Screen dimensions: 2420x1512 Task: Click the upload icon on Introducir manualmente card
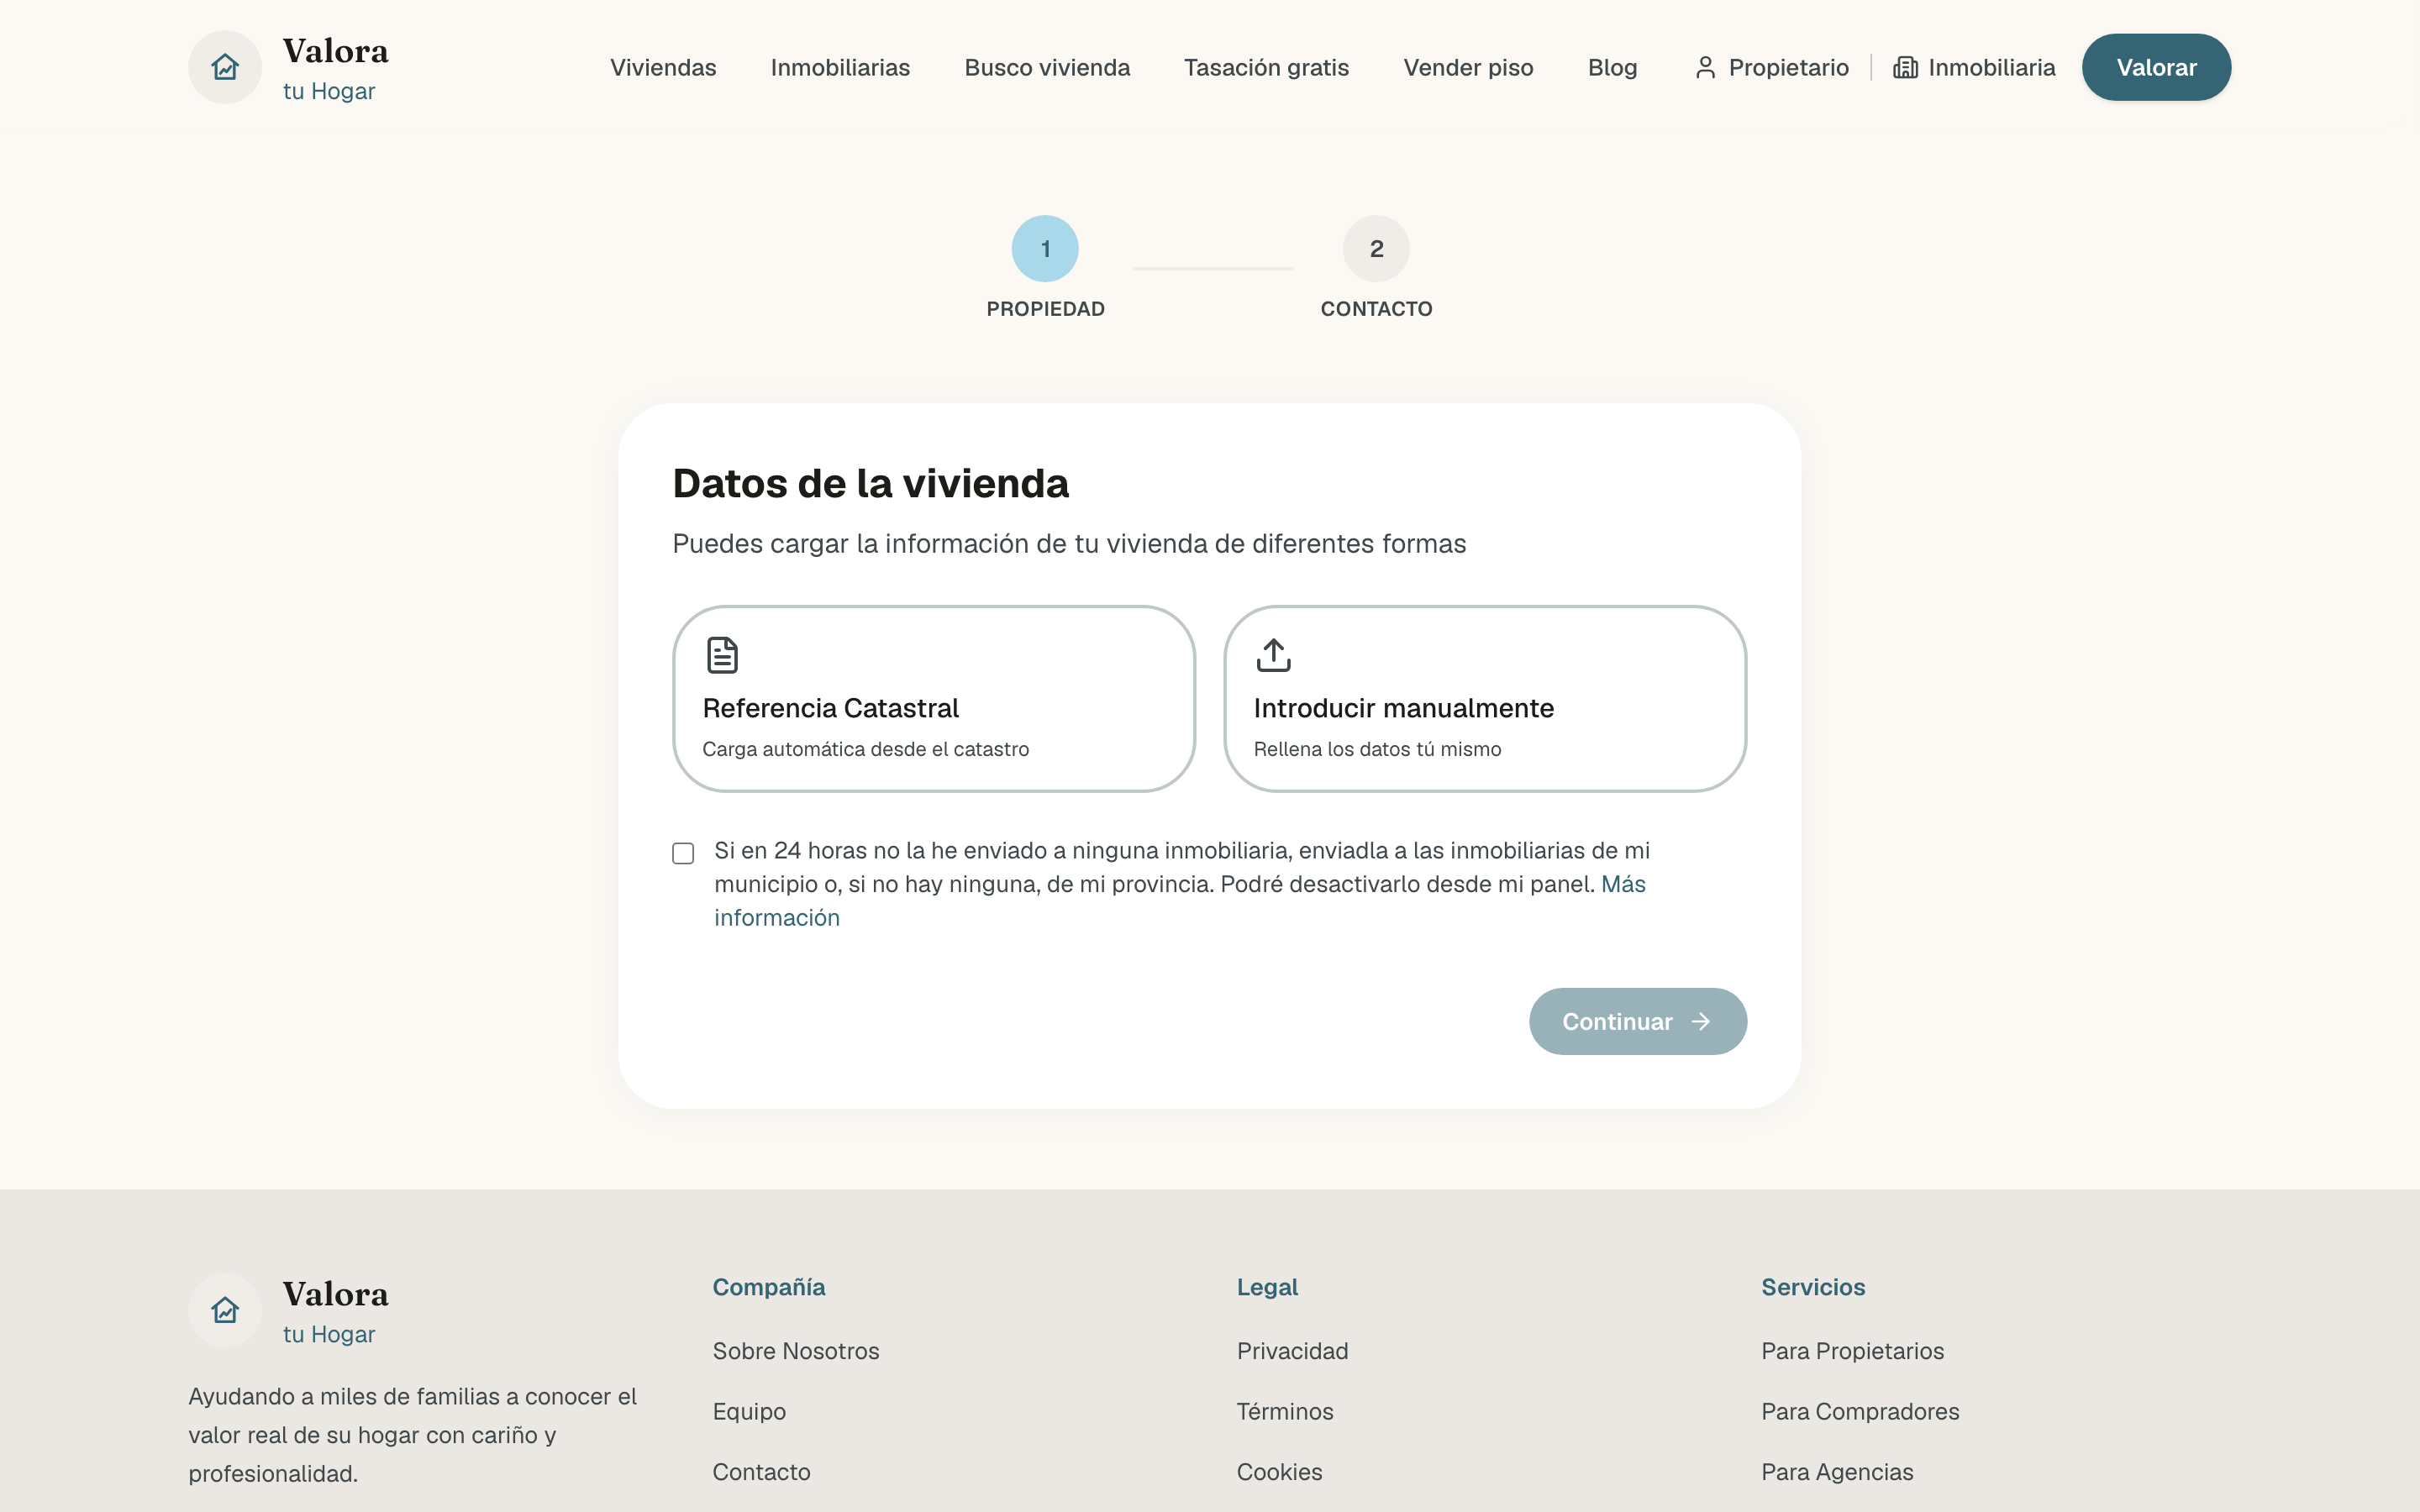(1273, 655)
